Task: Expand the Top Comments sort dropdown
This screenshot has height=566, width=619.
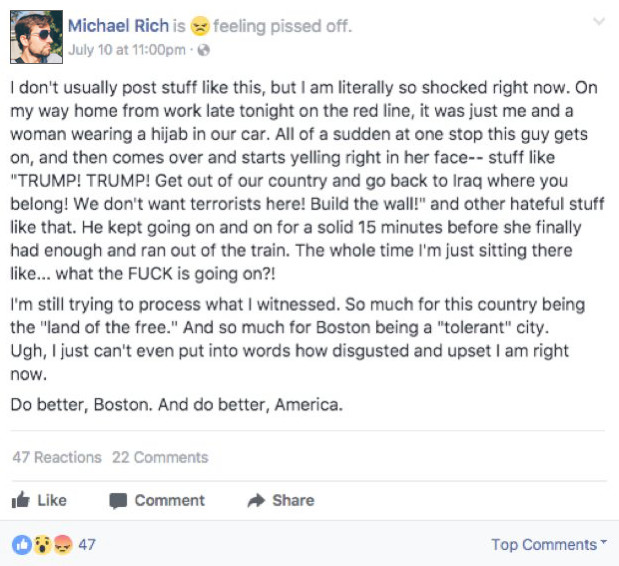Action: (x=549, y=545)
